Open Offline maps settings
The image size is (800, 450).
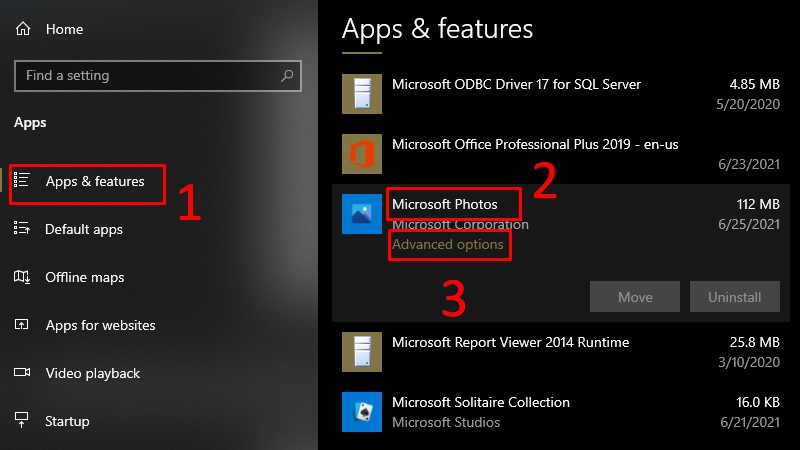85,278
